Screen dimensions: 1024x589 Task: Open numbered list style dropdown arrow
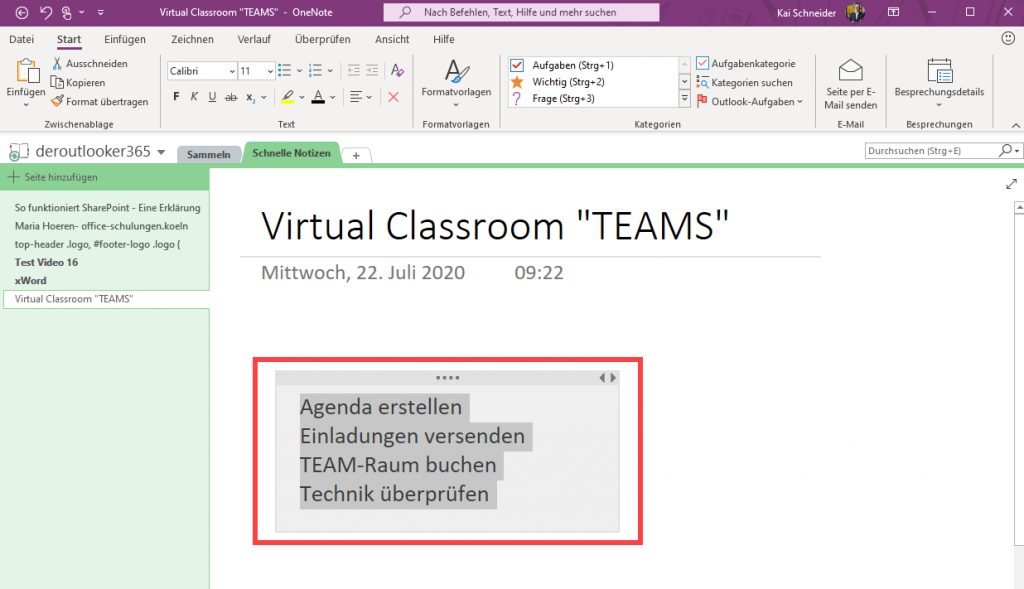pyautogui.click(x=330, y=71)
